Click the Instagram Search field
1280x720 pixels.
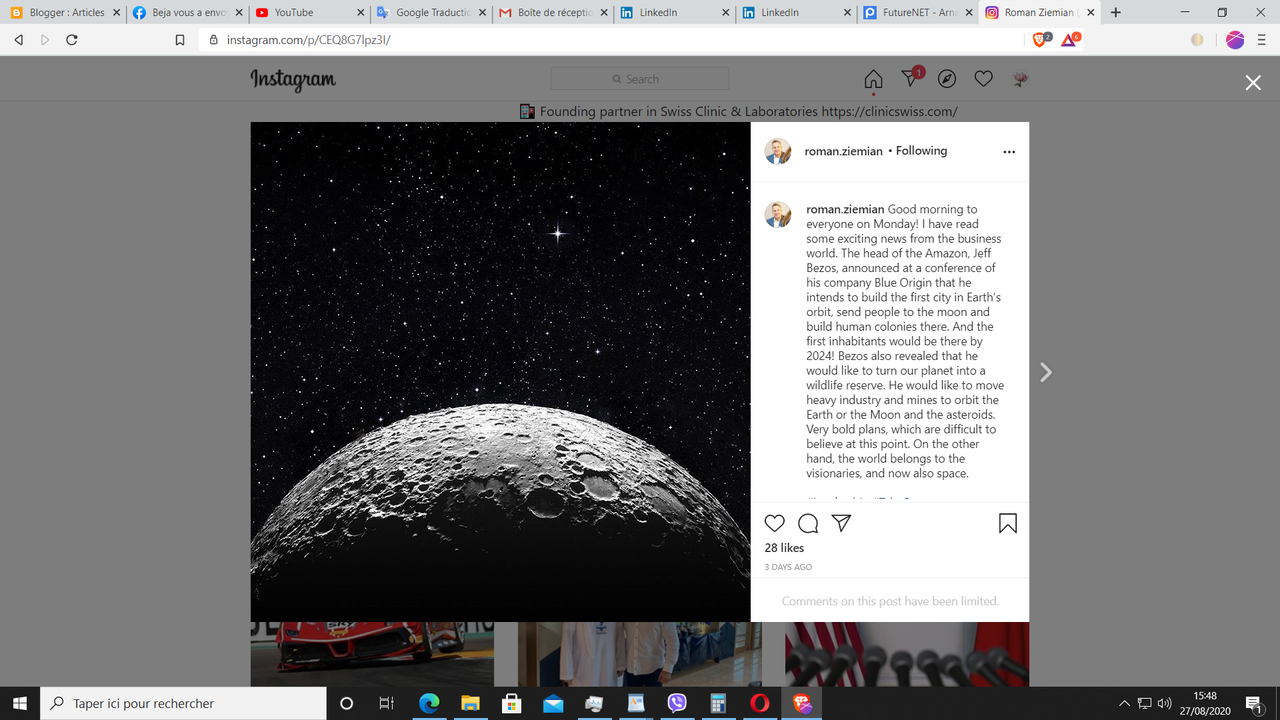[640, 79]
